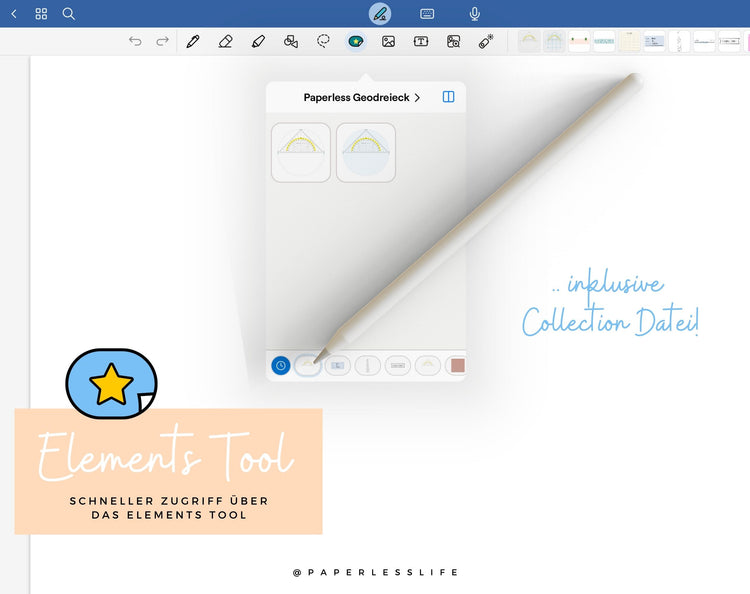The width and height of the screenshot is (750, 594).
Task: Go back using the left chevron
Action: [x=14, y=14]
